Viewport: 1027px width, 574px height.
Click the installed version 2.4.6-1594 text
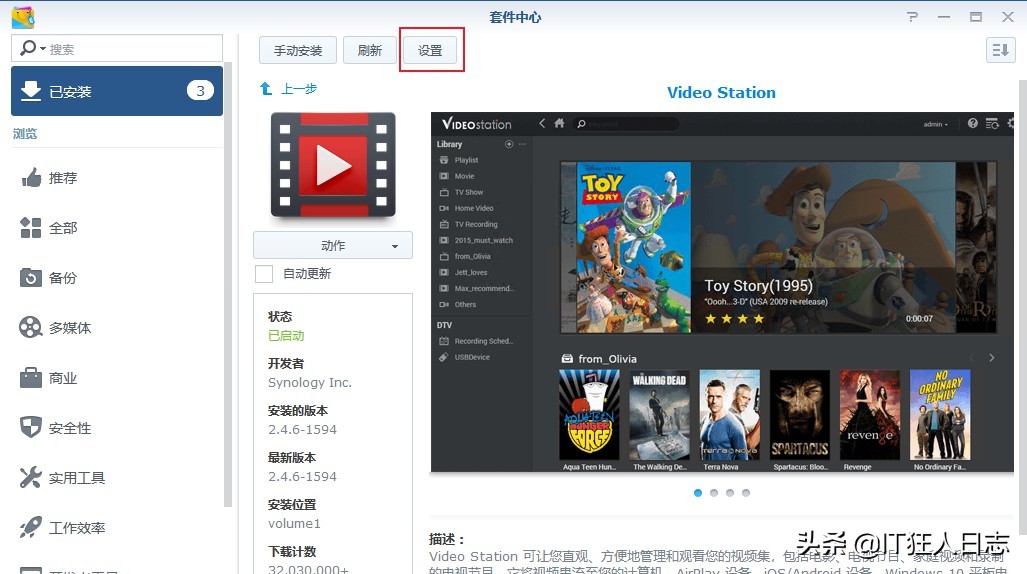point(302,430)
